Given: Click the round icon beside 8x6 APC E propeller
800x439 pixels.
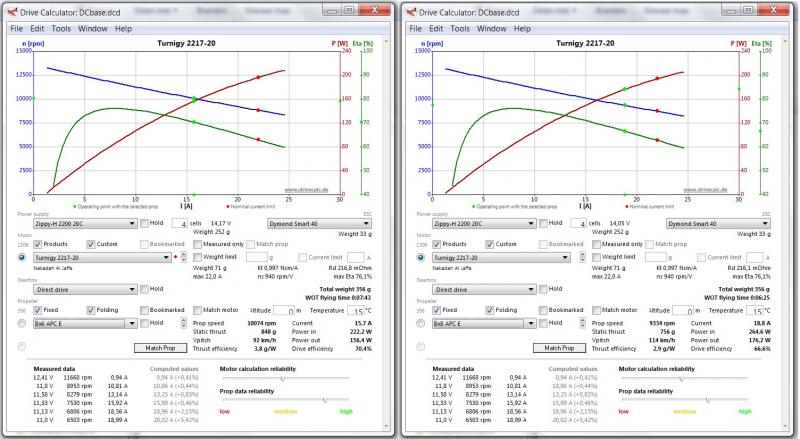Looking at the screenshot, I should (21, 323).
